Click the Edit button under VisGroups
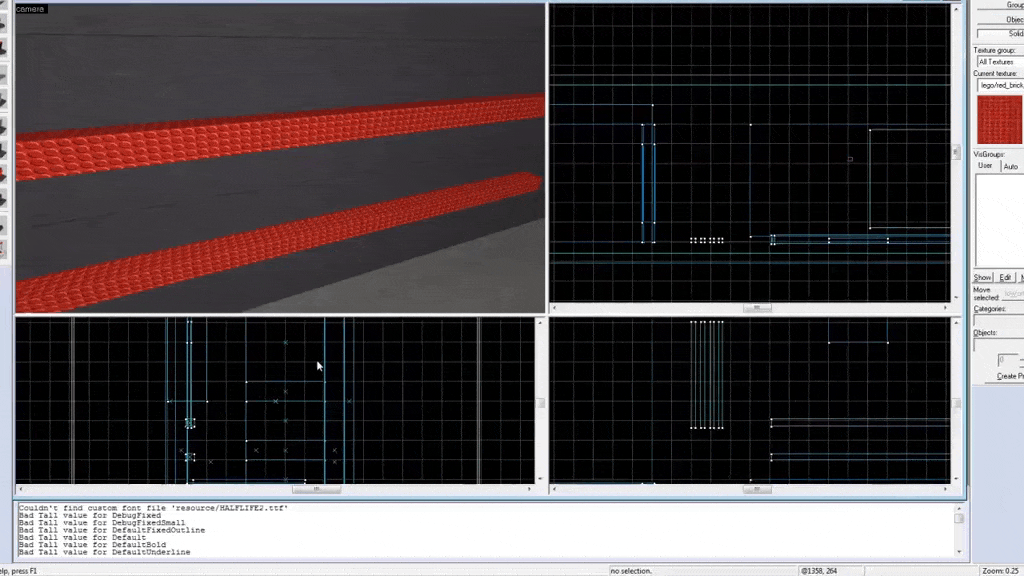The height and width of the screenshot is (576, 1024). pos(1006,277)
